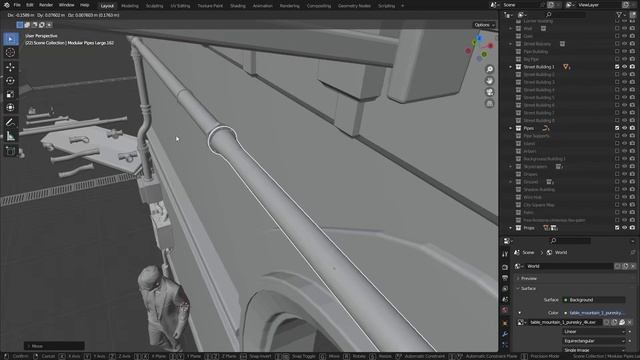640x360 pixels.
Task: Disable Props collection in renders
Action: point(632,228)
